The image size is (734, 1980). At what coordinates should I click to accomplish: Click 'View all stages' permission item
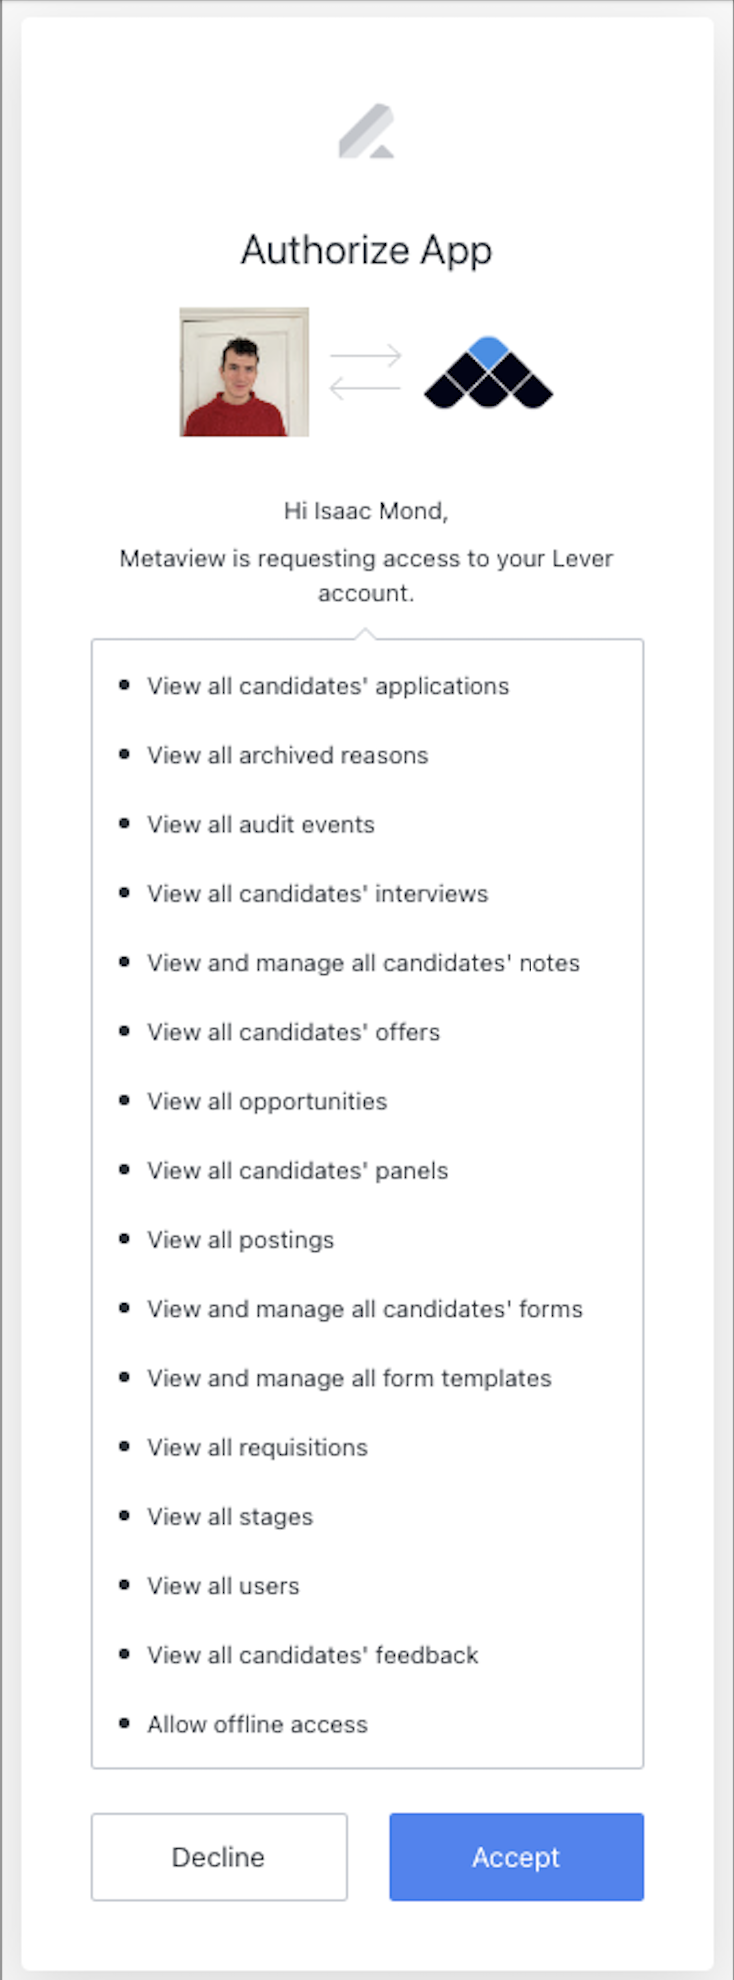[x=230, y=1516]
